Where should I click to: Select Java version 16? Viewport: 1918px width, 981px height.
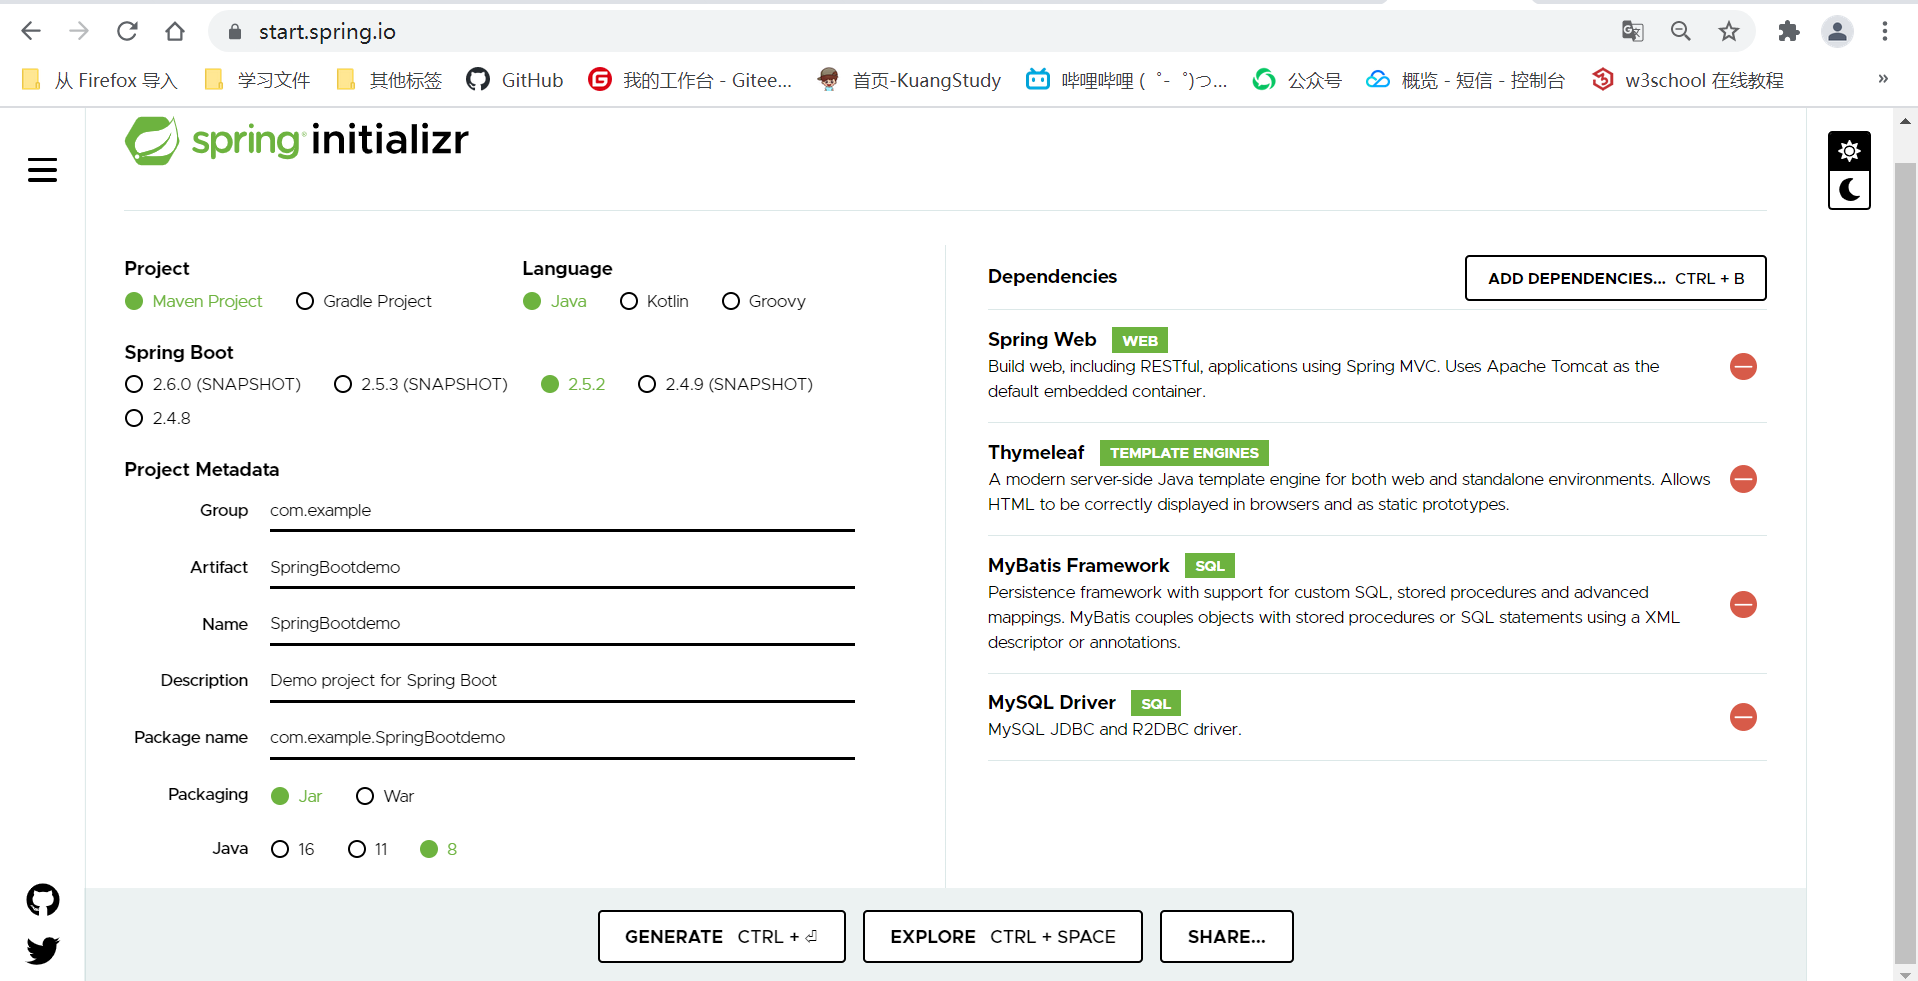293,849
